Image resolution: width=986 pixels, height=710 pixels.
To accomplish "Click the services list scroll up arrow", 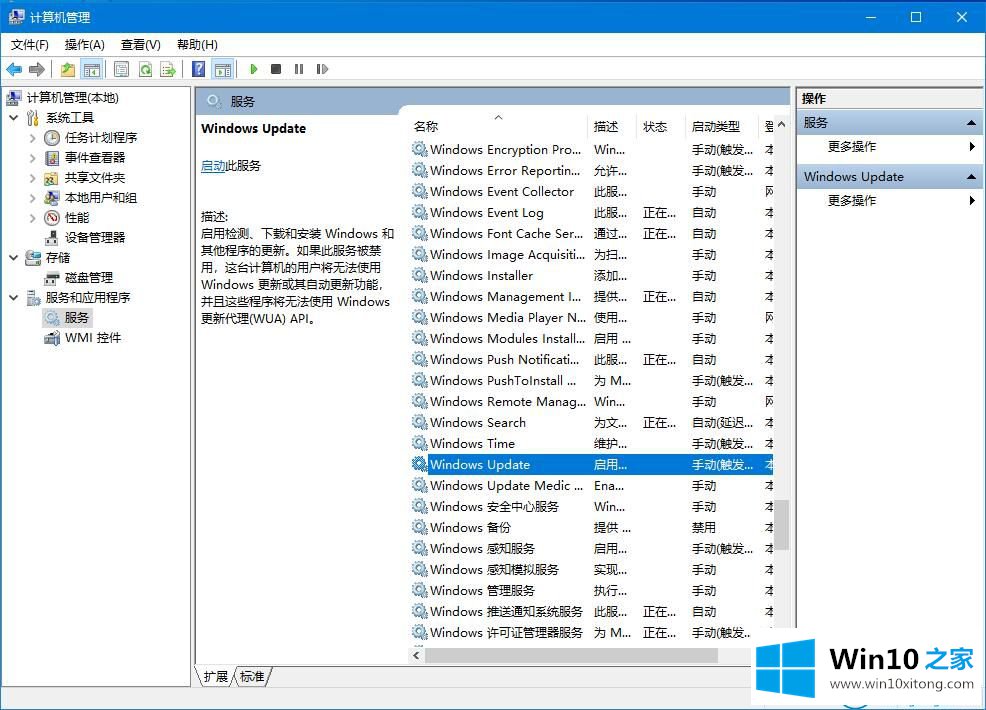I will 782,125.
